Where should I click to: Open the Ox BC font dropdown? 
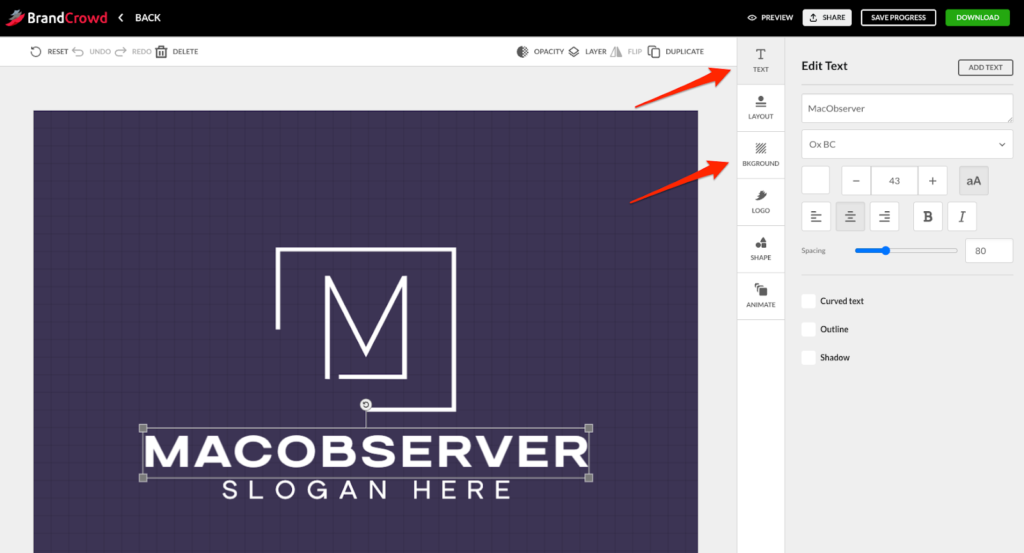907,144
